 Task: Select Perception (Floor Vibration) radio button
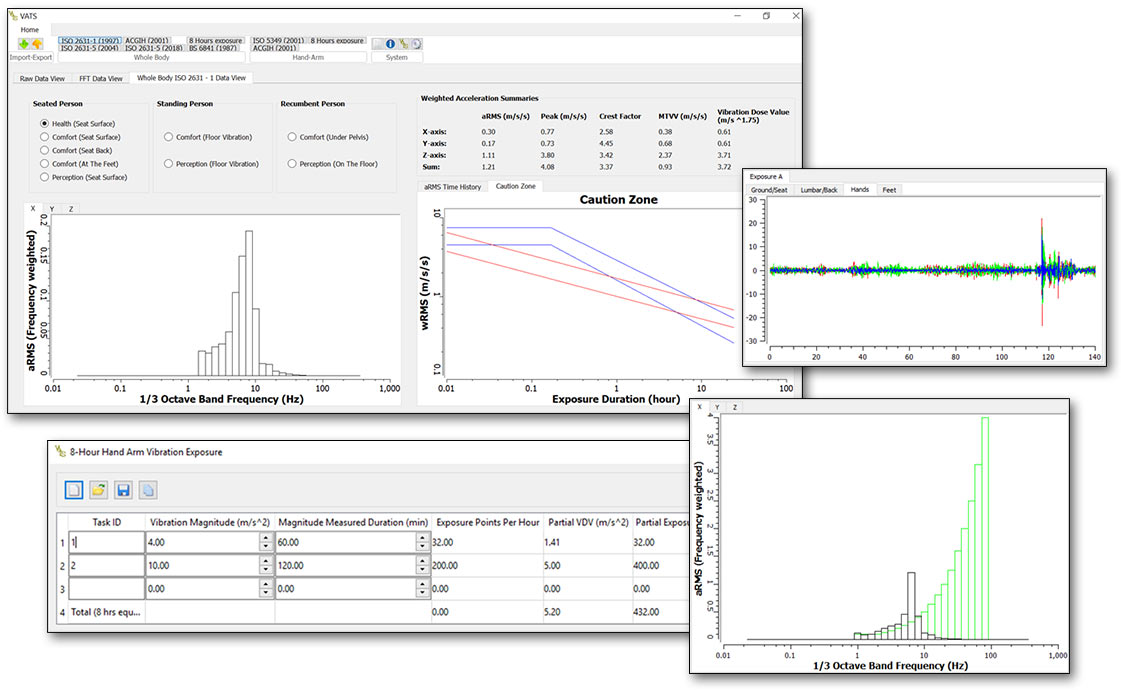tap(168, 164)
